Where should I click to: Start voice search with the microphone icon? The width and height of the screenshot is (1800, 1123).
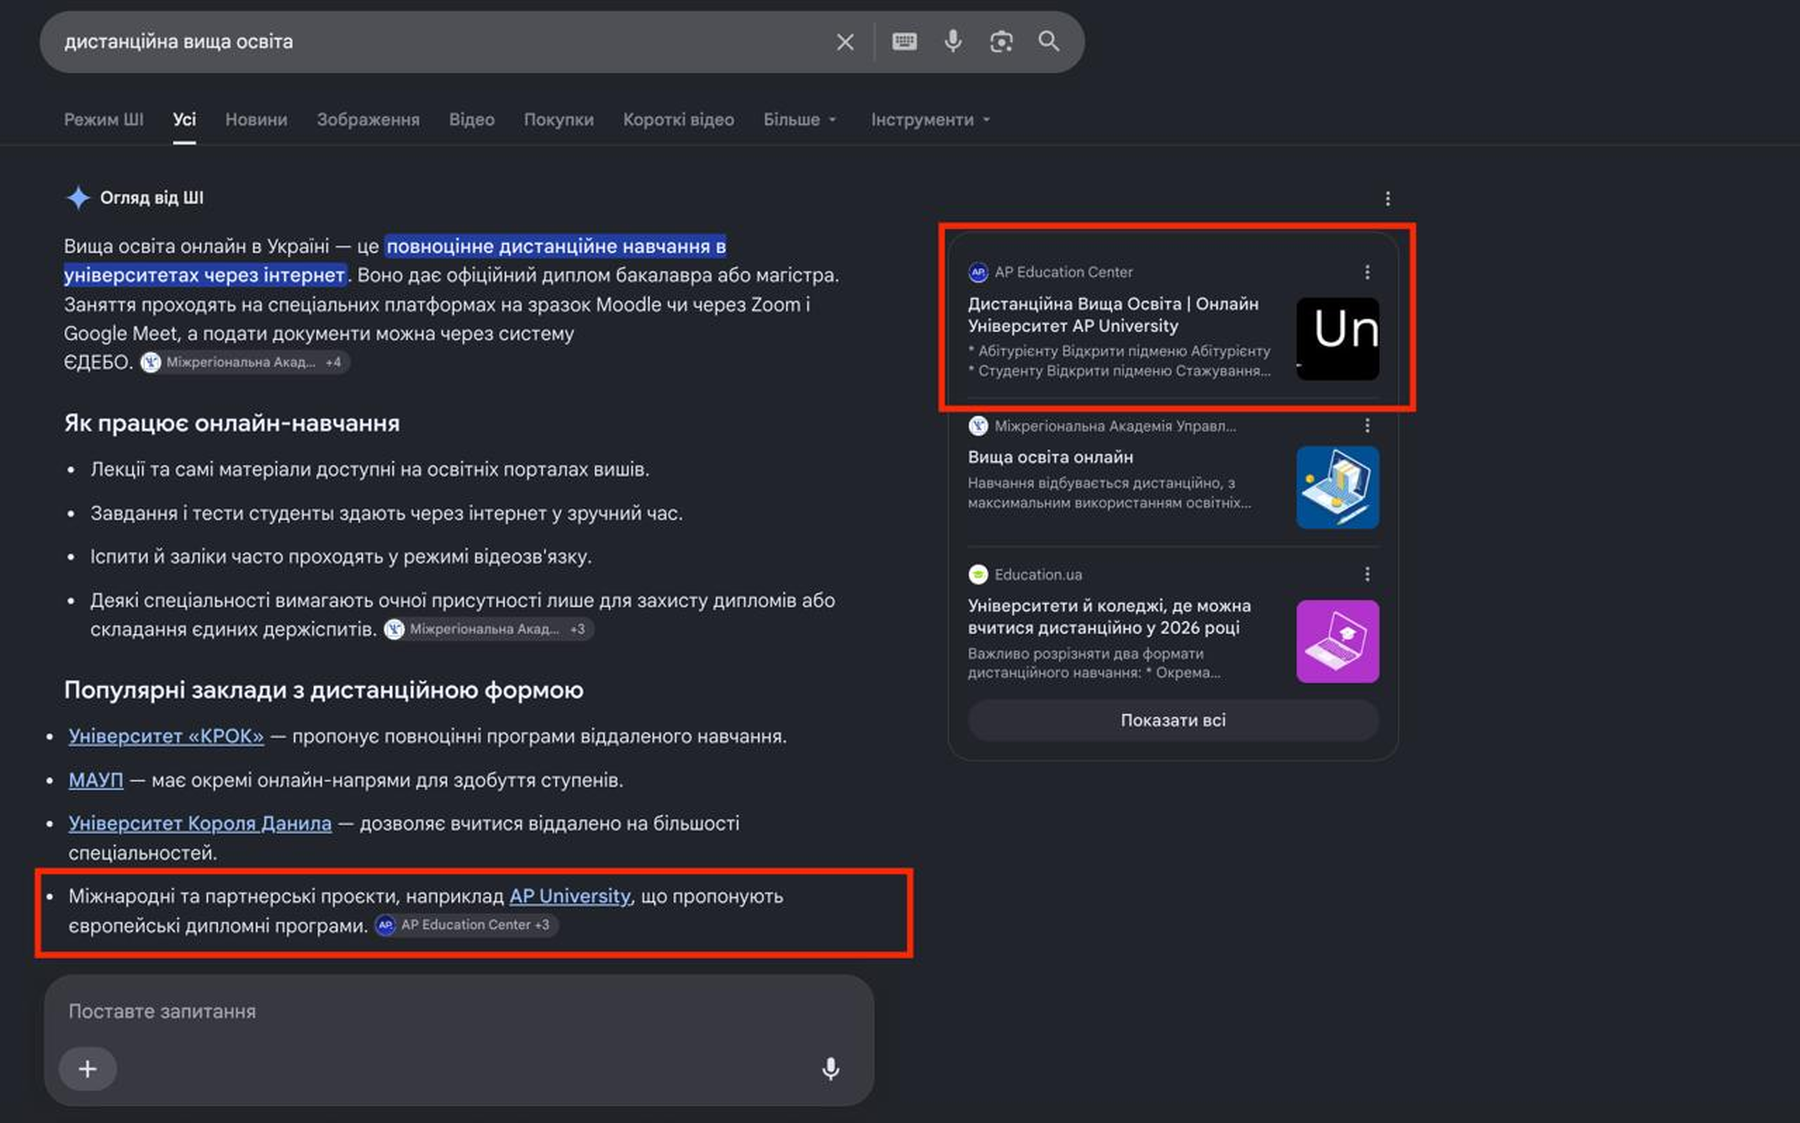click(953, 41)
